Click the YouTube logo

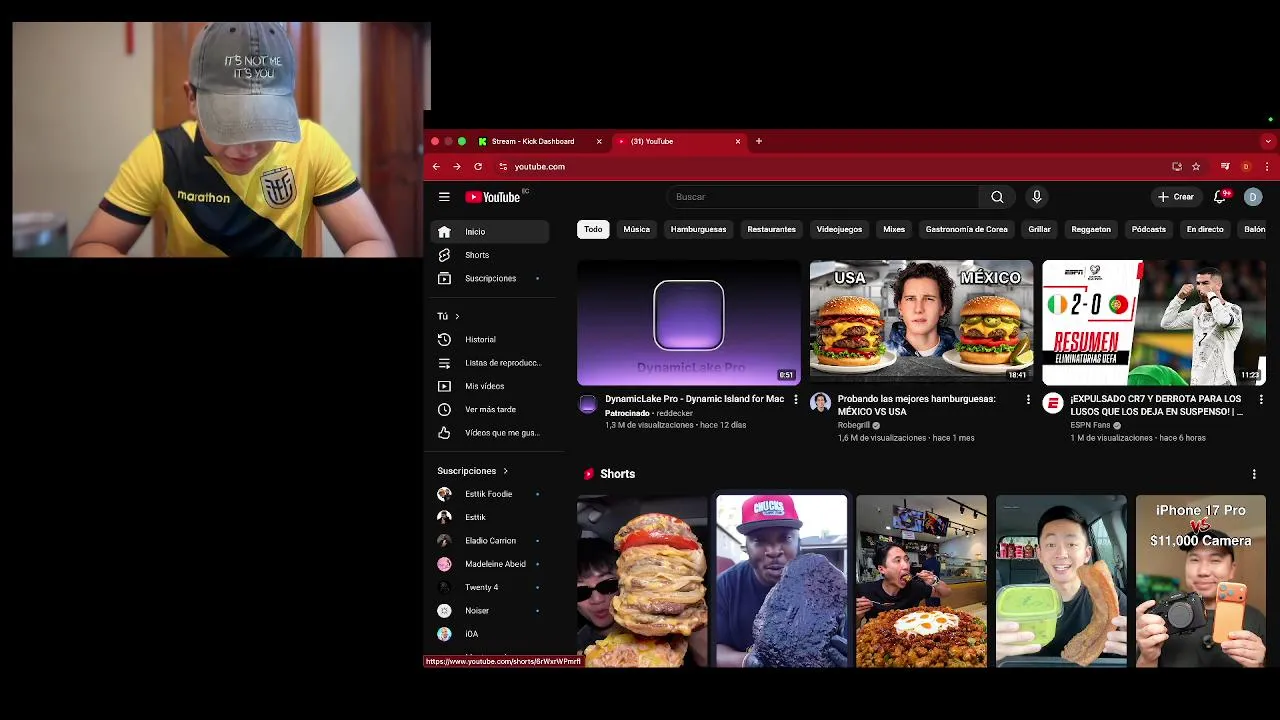point(493,197)
